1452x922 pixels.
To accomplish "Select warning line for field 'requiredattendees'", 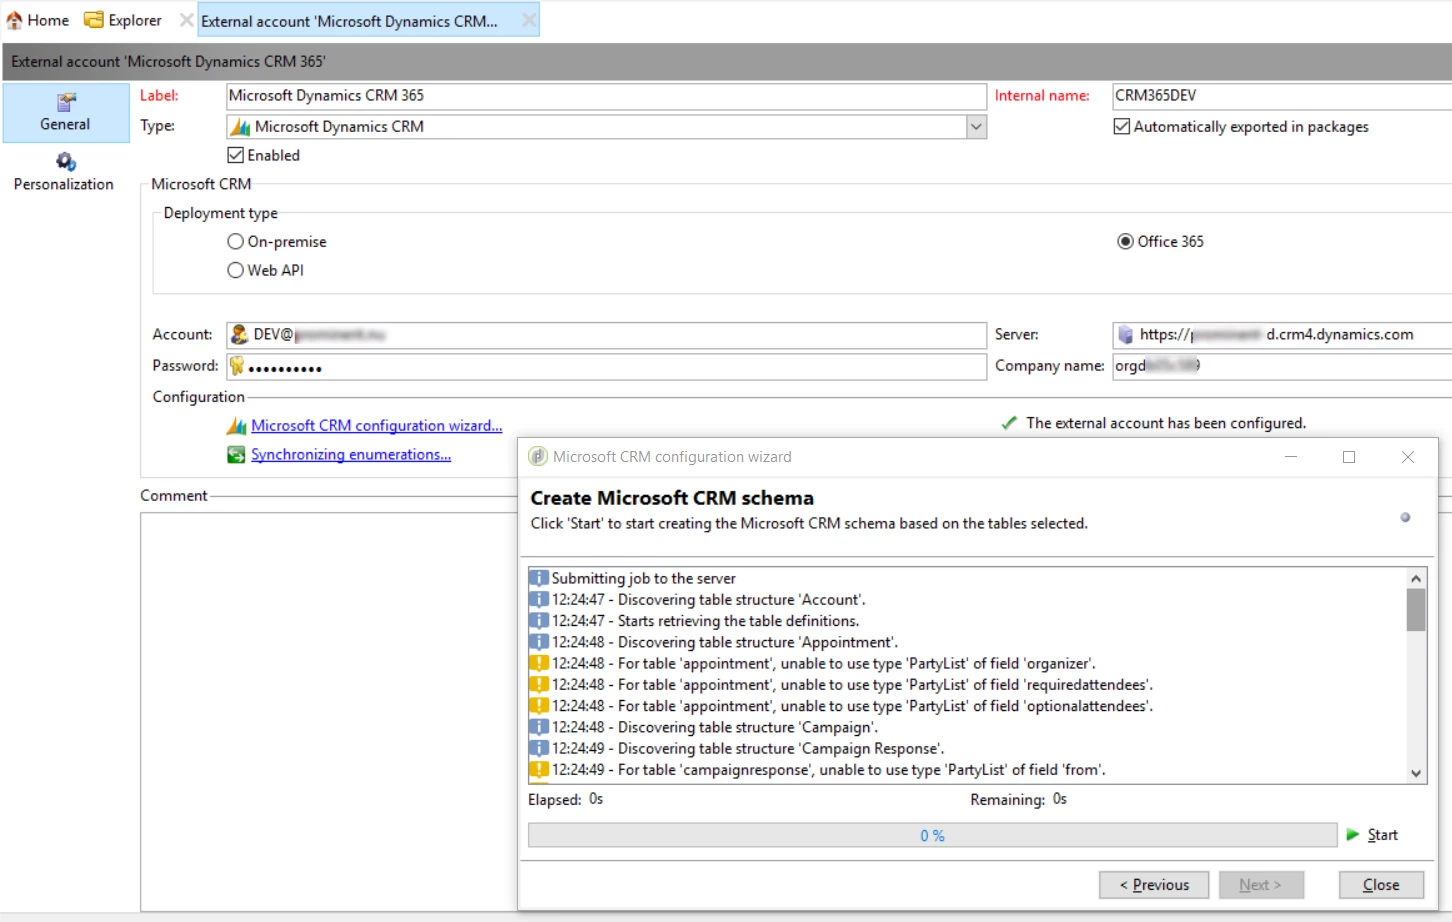I will [x=853, y=685].
